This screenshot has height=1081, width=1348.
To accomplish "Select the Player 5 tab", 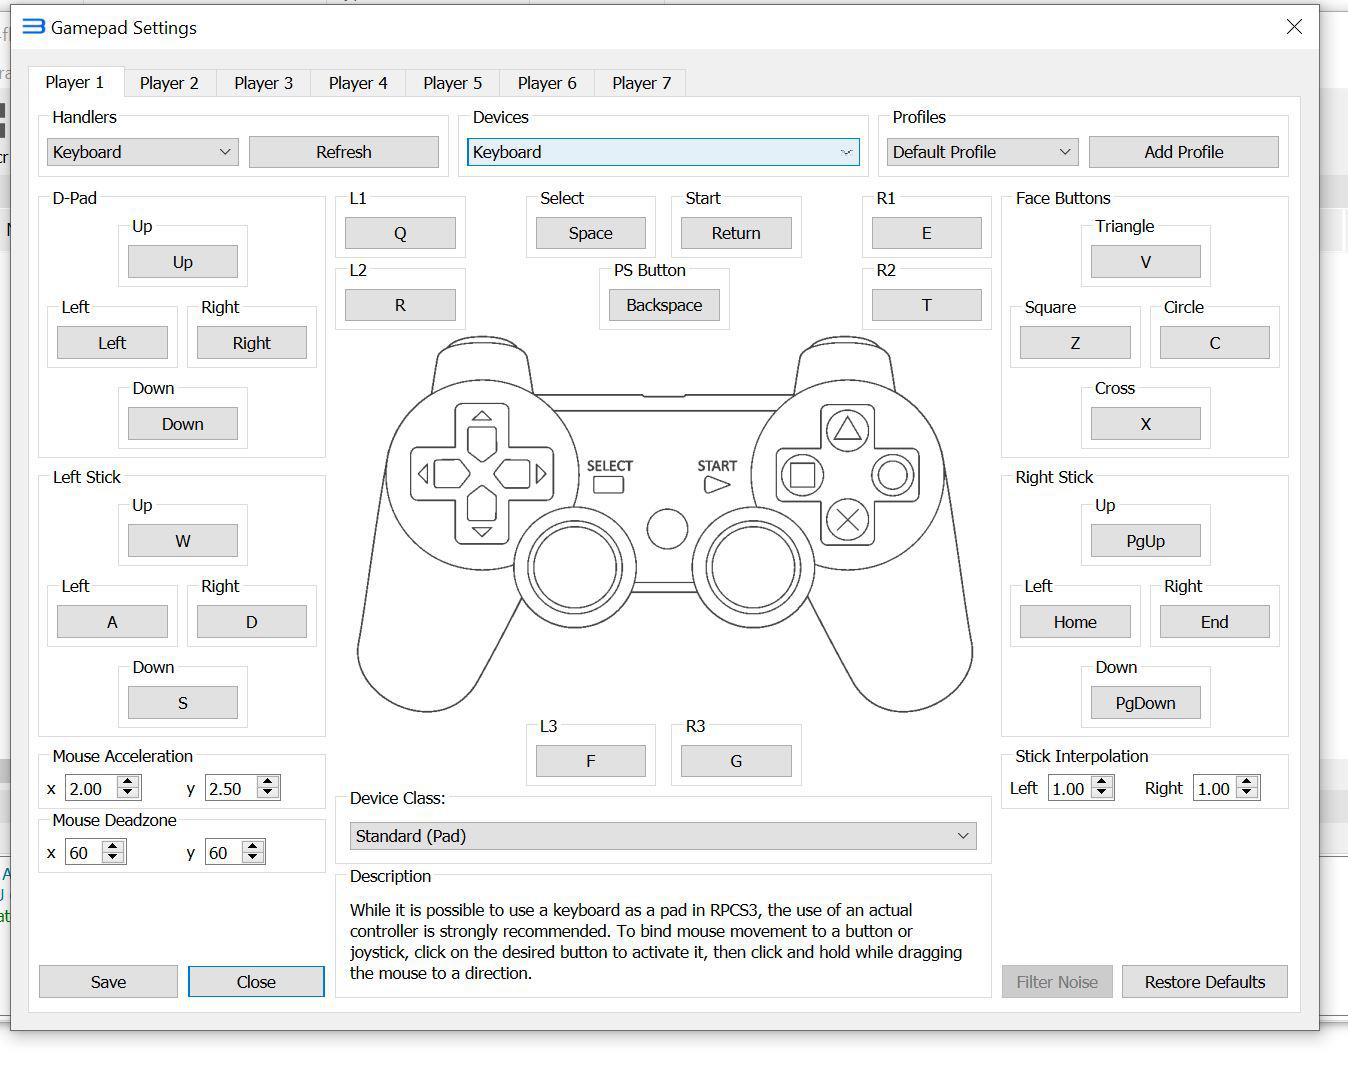I will coord(452,83).
